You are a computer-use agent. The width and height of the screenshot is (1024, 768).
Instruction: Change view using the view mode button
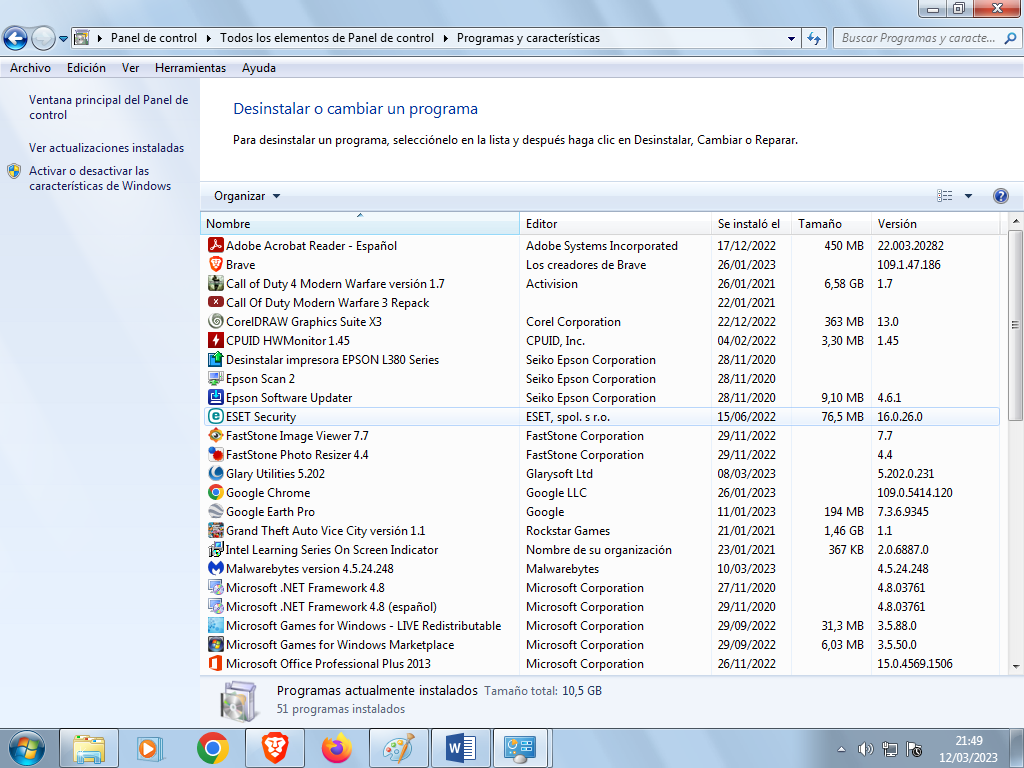click(944, 196)
